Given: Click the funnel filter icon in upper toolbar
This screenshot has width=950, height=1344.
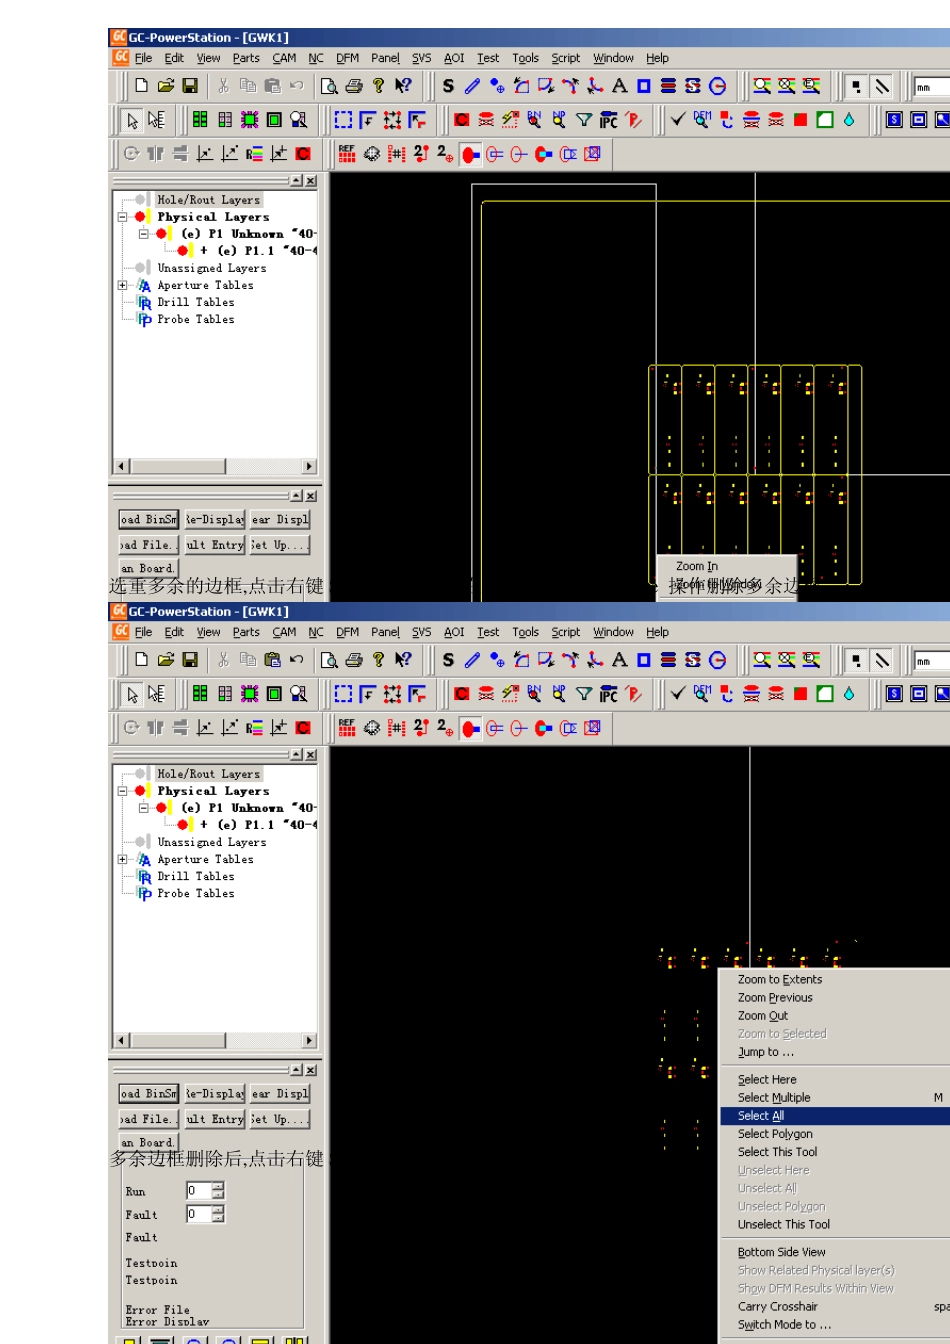Looking at the screenshot, I should pyautogui.click(x=584, y=120).
